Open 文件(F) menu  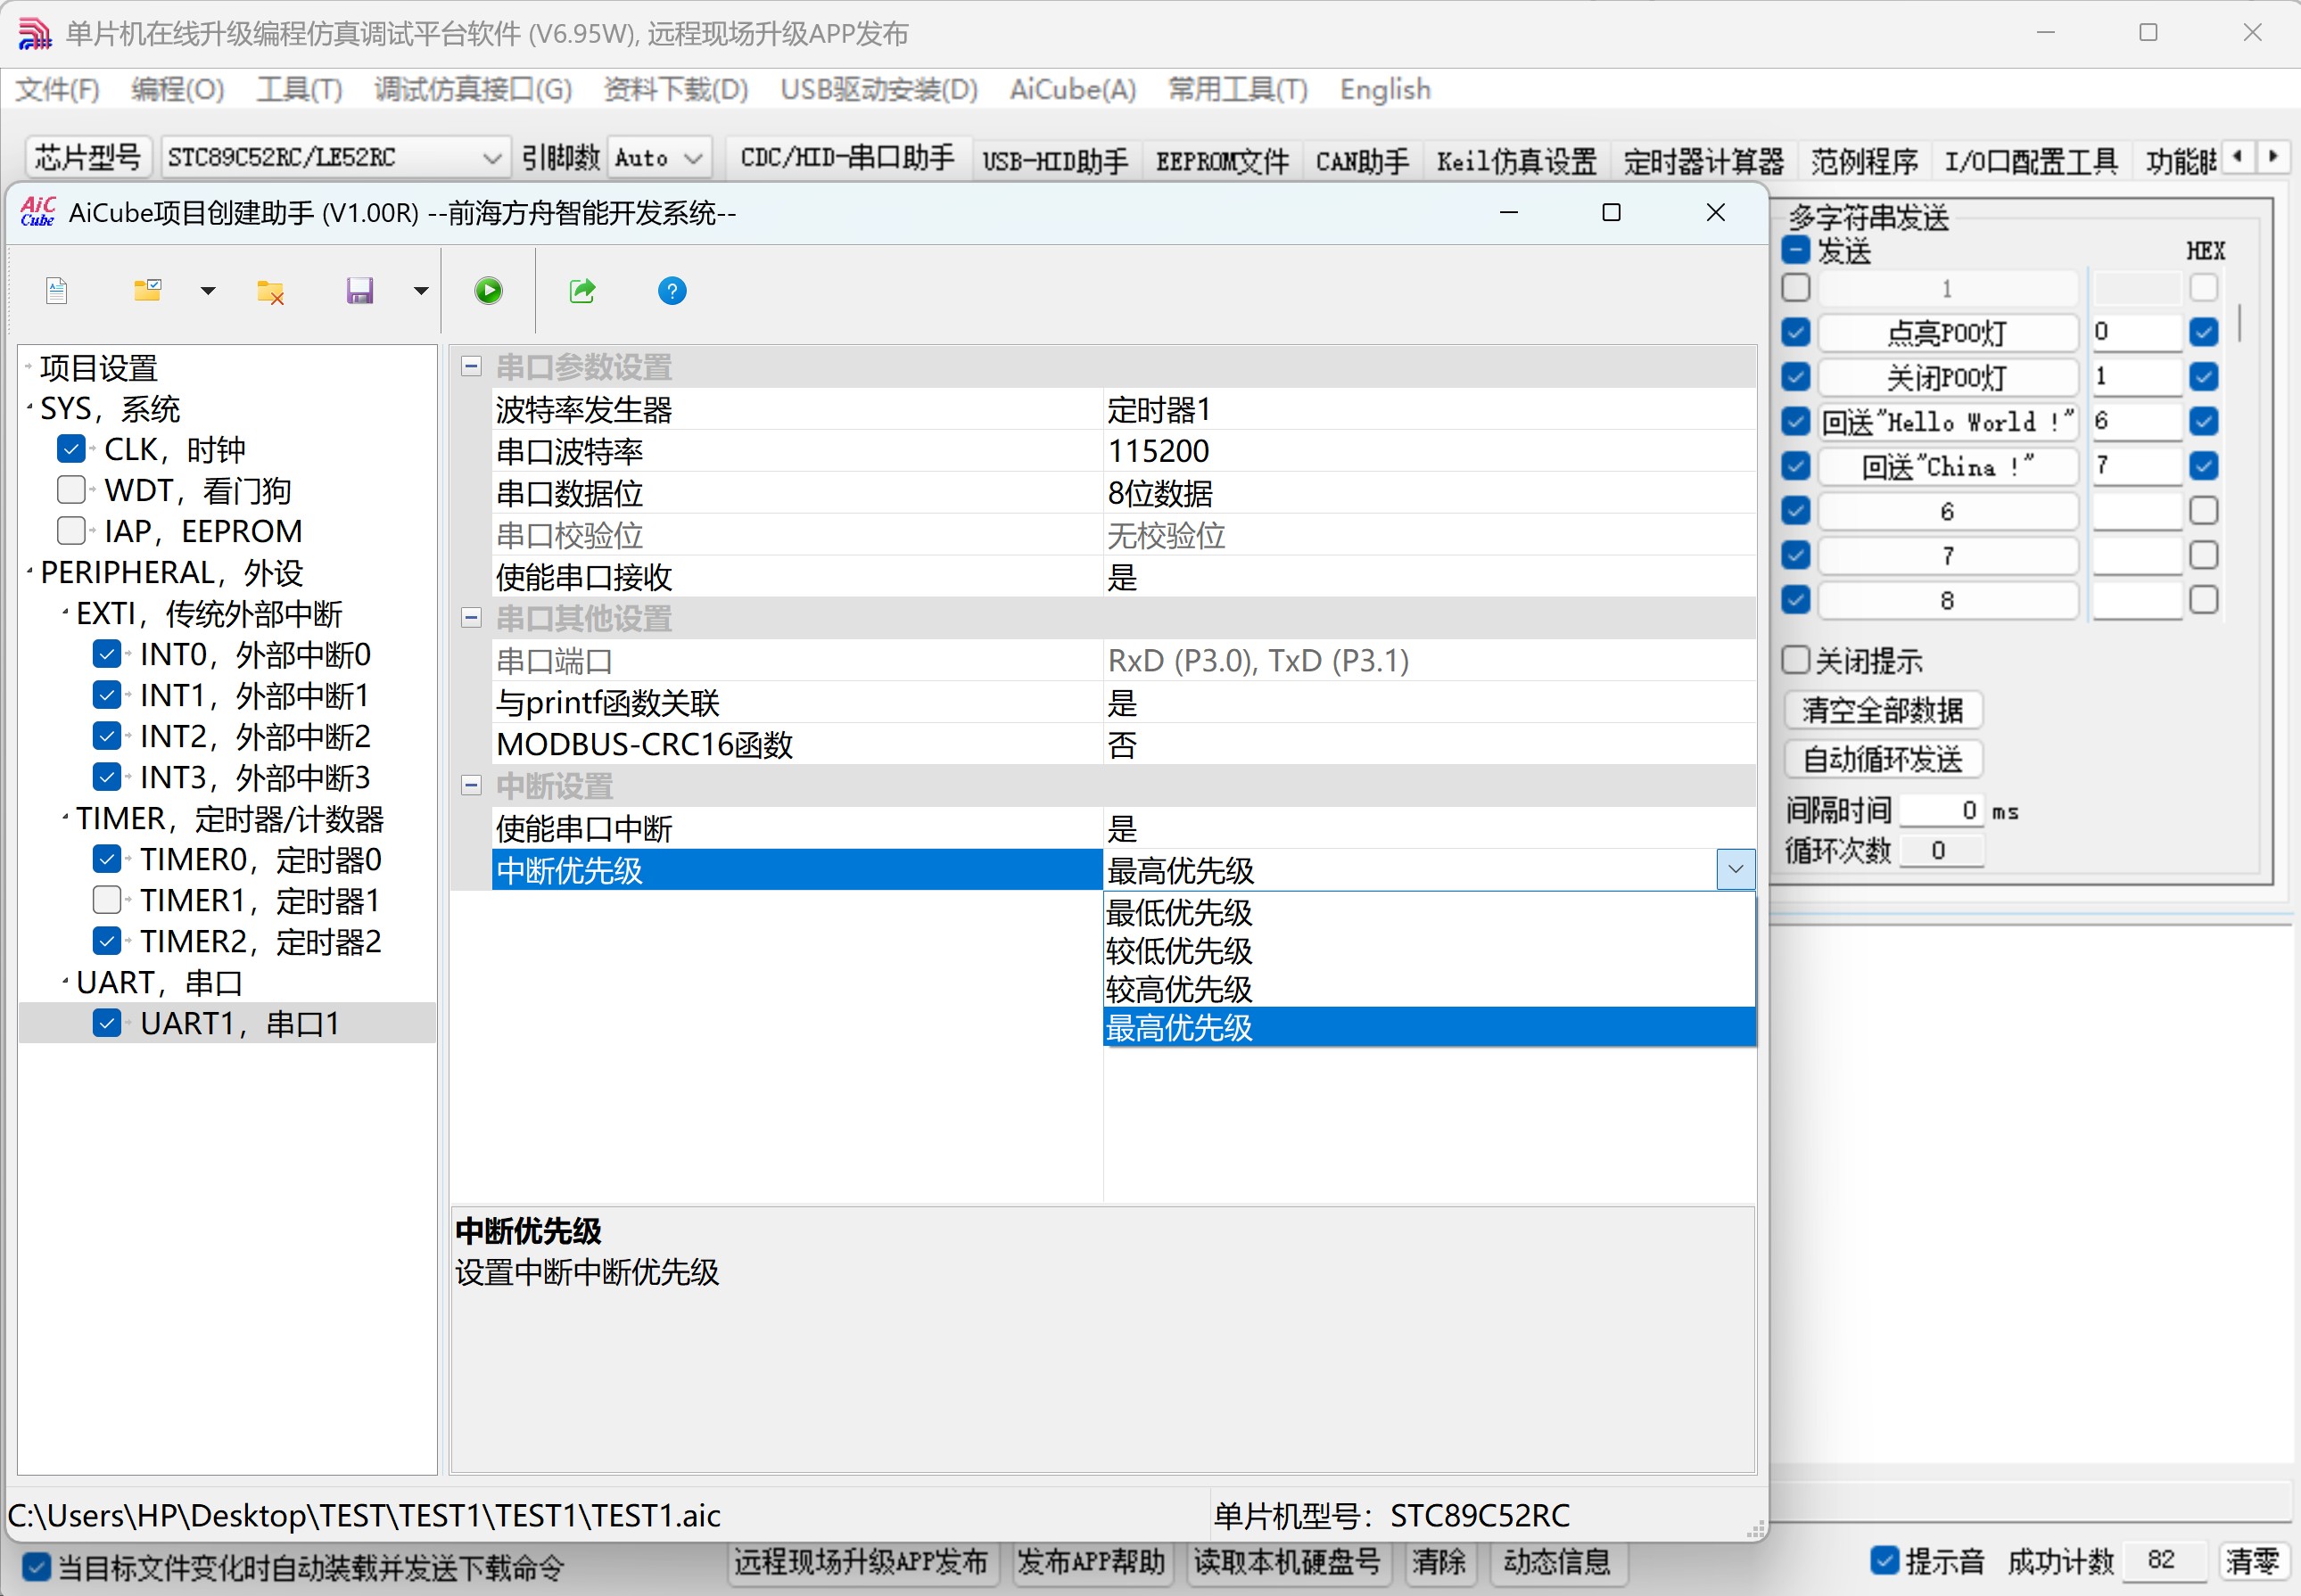pyautogui.click(x=57, y=90)
